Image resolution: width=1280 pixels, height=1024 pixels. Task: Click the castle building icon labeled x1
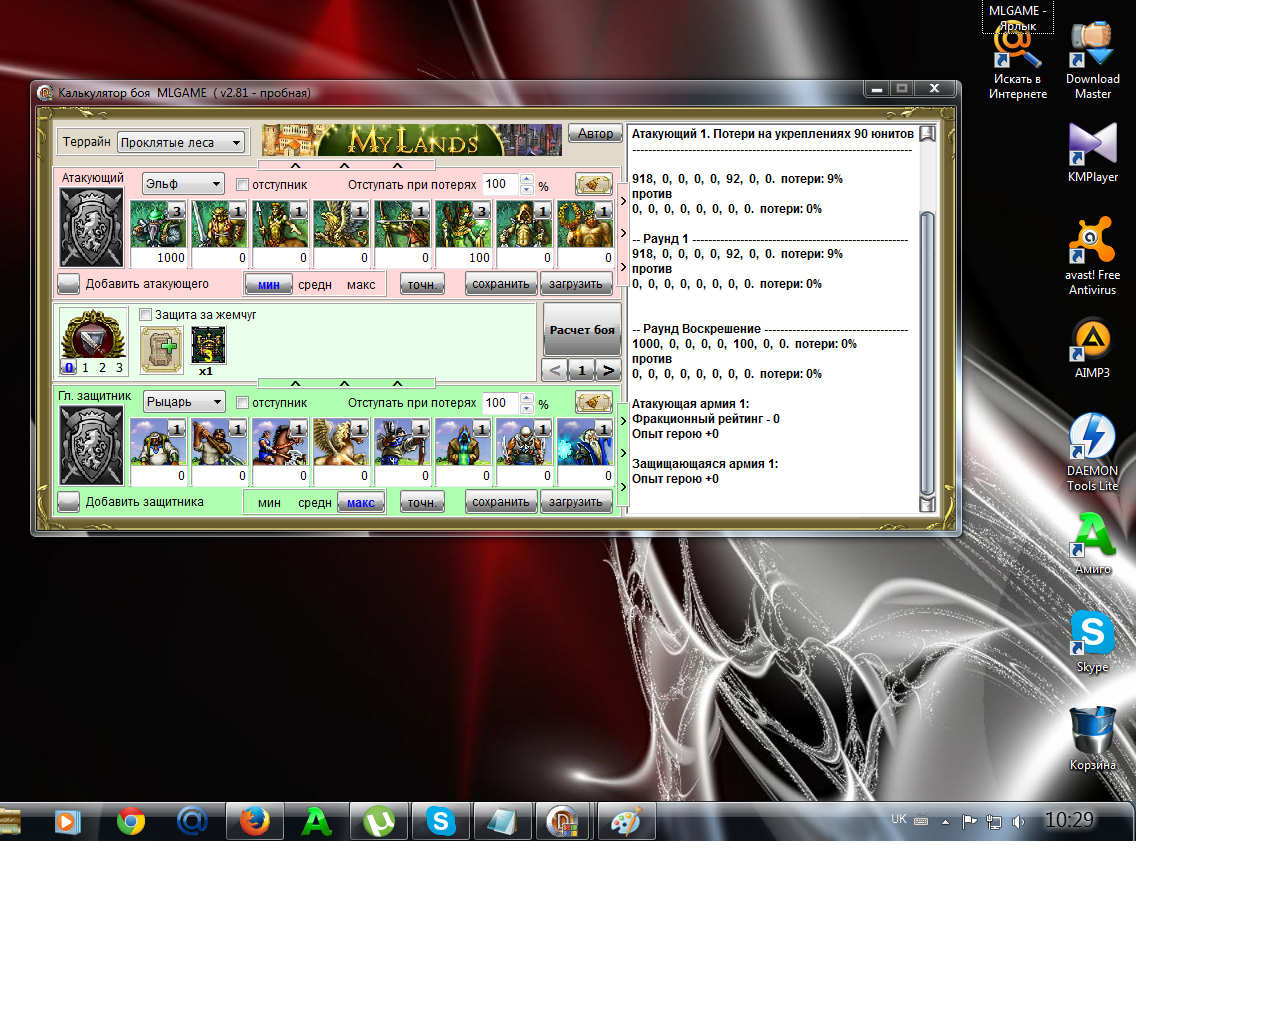pos(208,345)
